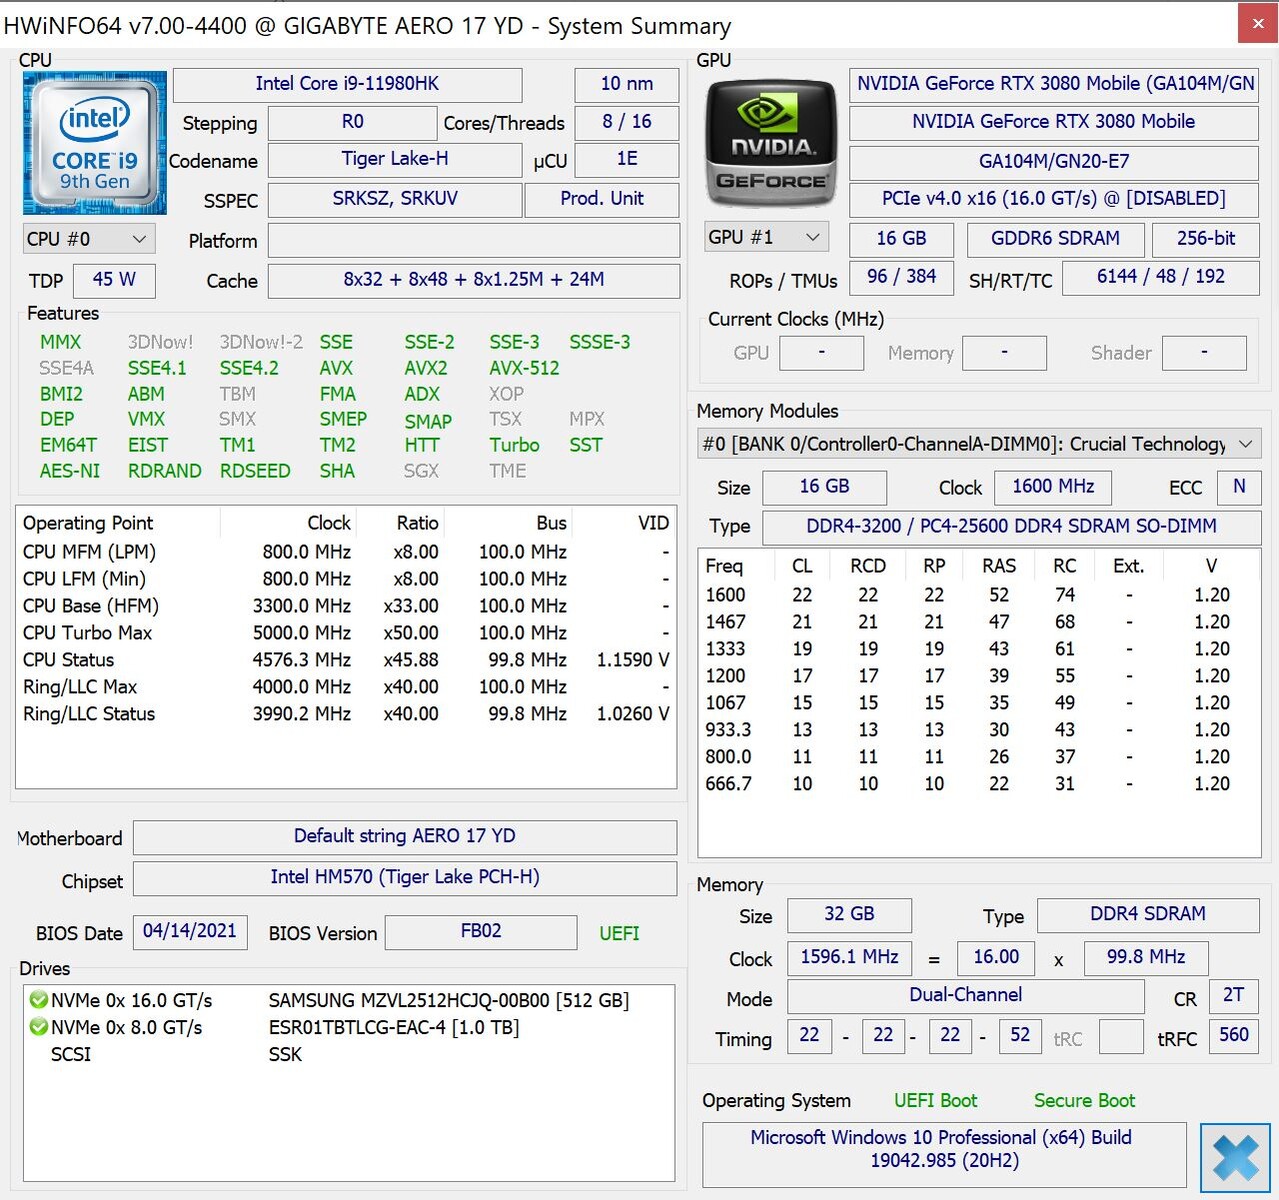Click the GA104M/GN20-E7 GPU codename field
Image resolution: width=1279 pixels, height=1200 pixels.
(1054, 161)
